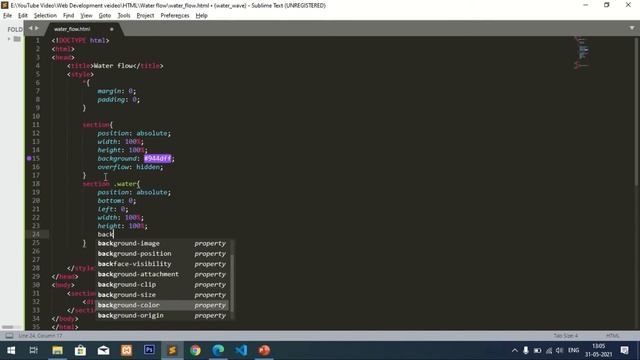This screenshot has height=360, width=640.
Task: Click the highlighted #944dff color value
Action: click(158, 158)
